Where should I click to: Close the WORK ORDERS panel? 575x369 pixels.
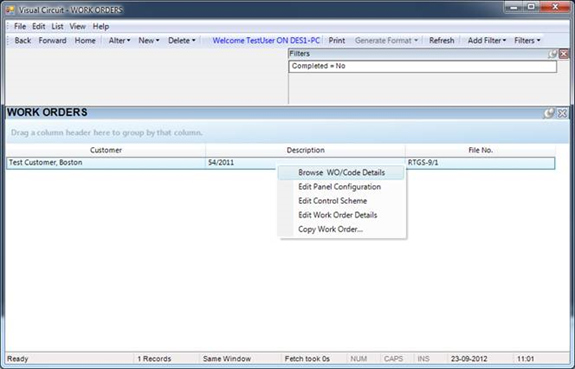[563, 113]
